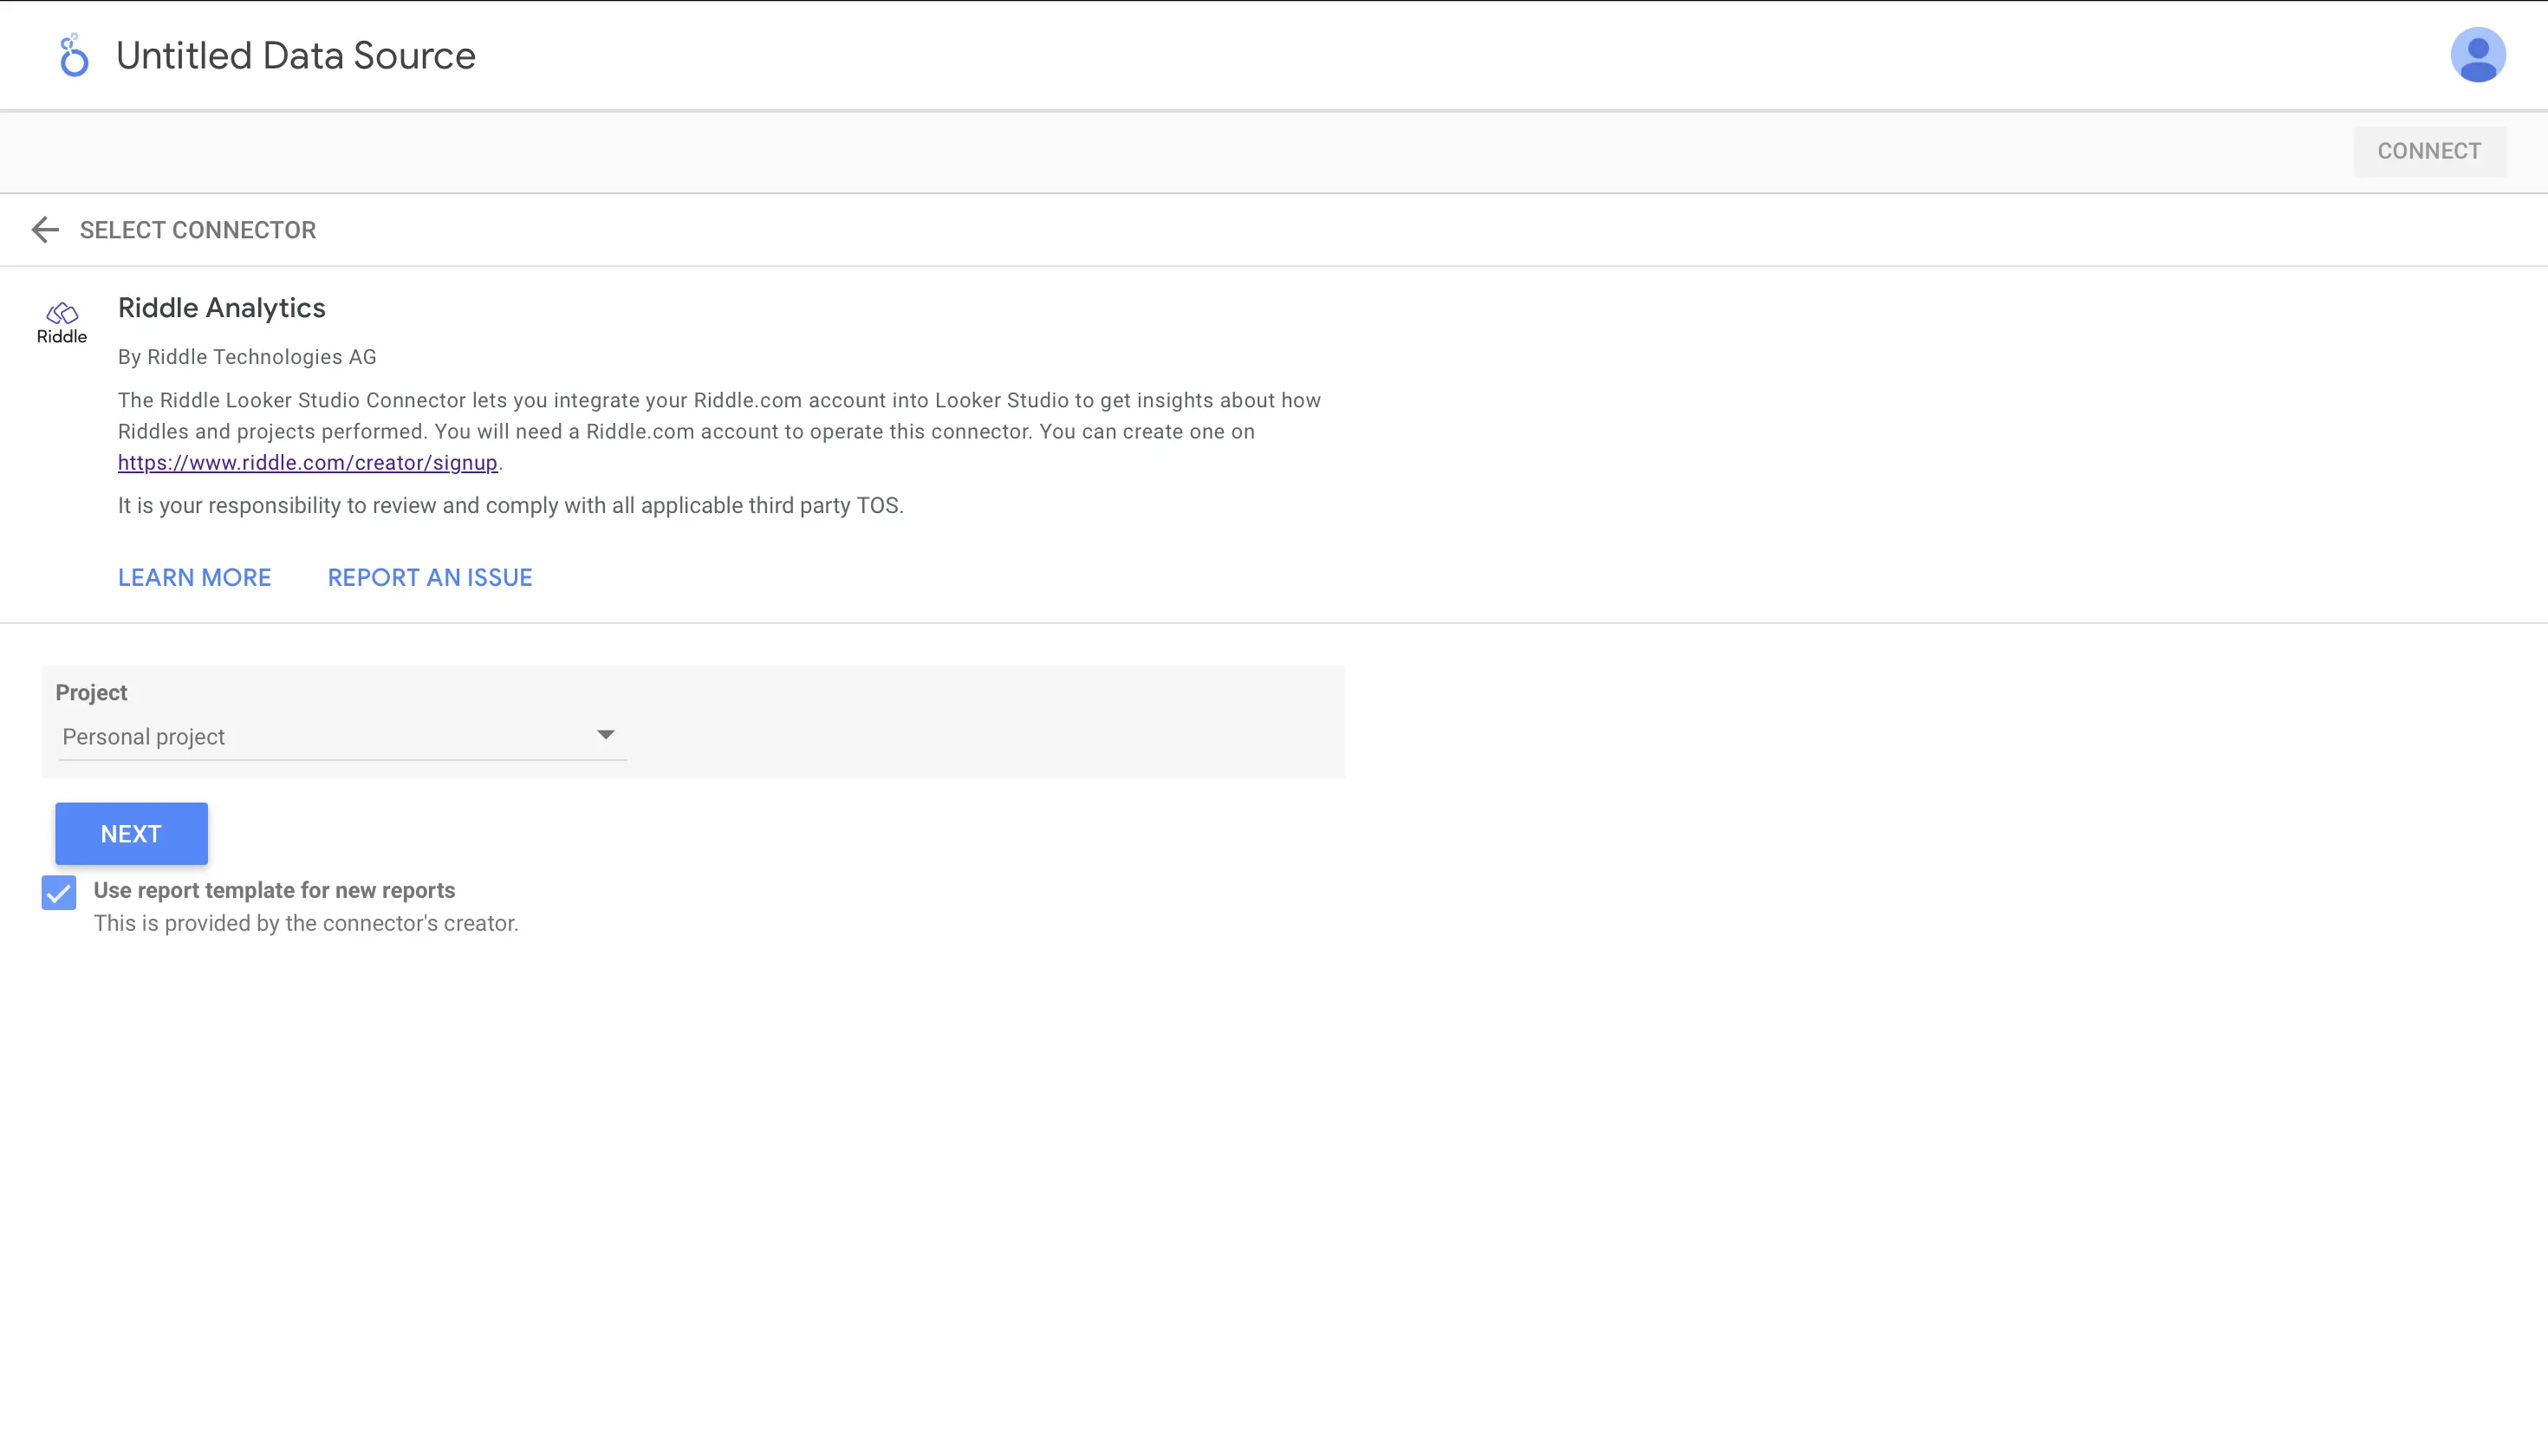This screenshot has height=1456, width=2548.
Task: Click the NEXT button icon
Action: click(131, 833)
